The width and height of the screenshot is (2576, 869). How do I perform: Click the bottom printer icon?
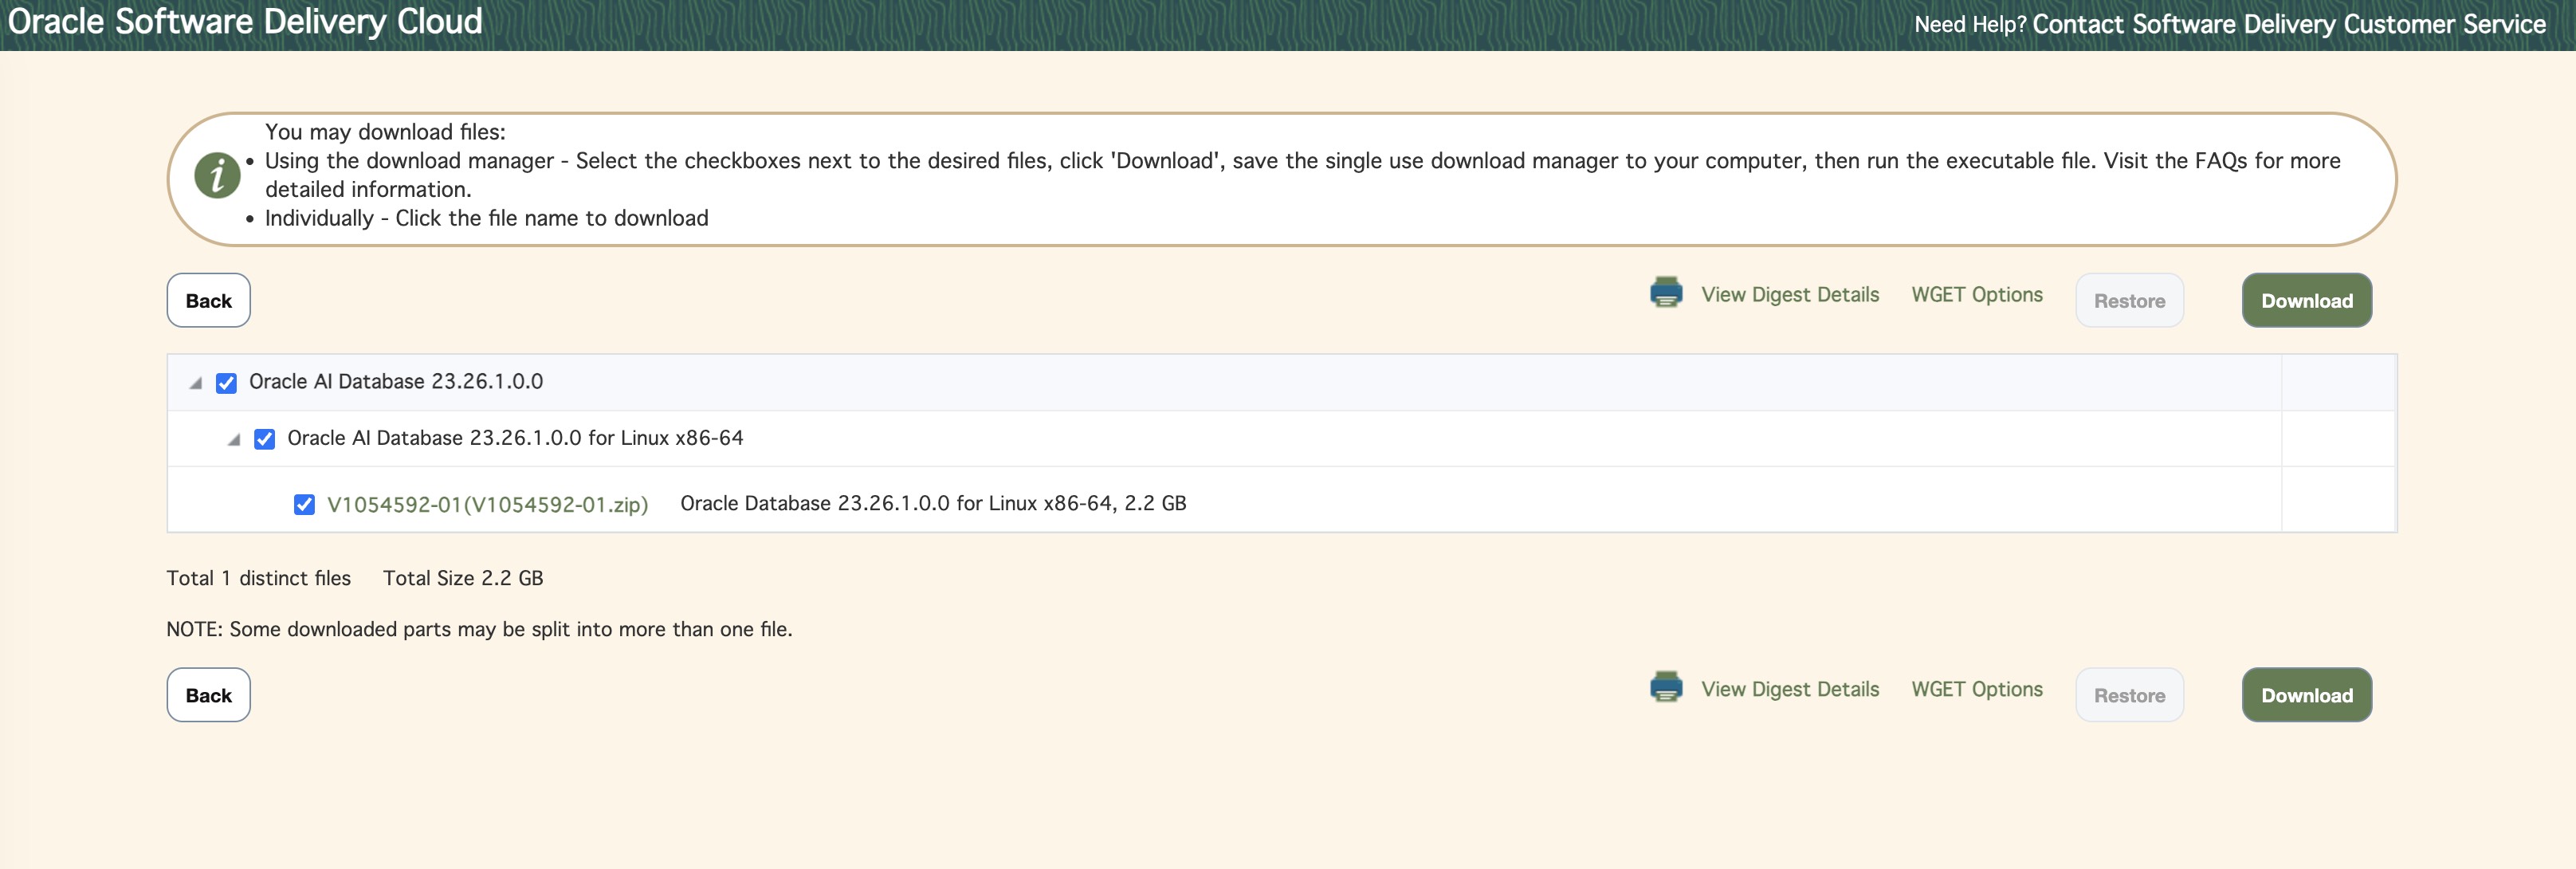(x=1666, y=687)
